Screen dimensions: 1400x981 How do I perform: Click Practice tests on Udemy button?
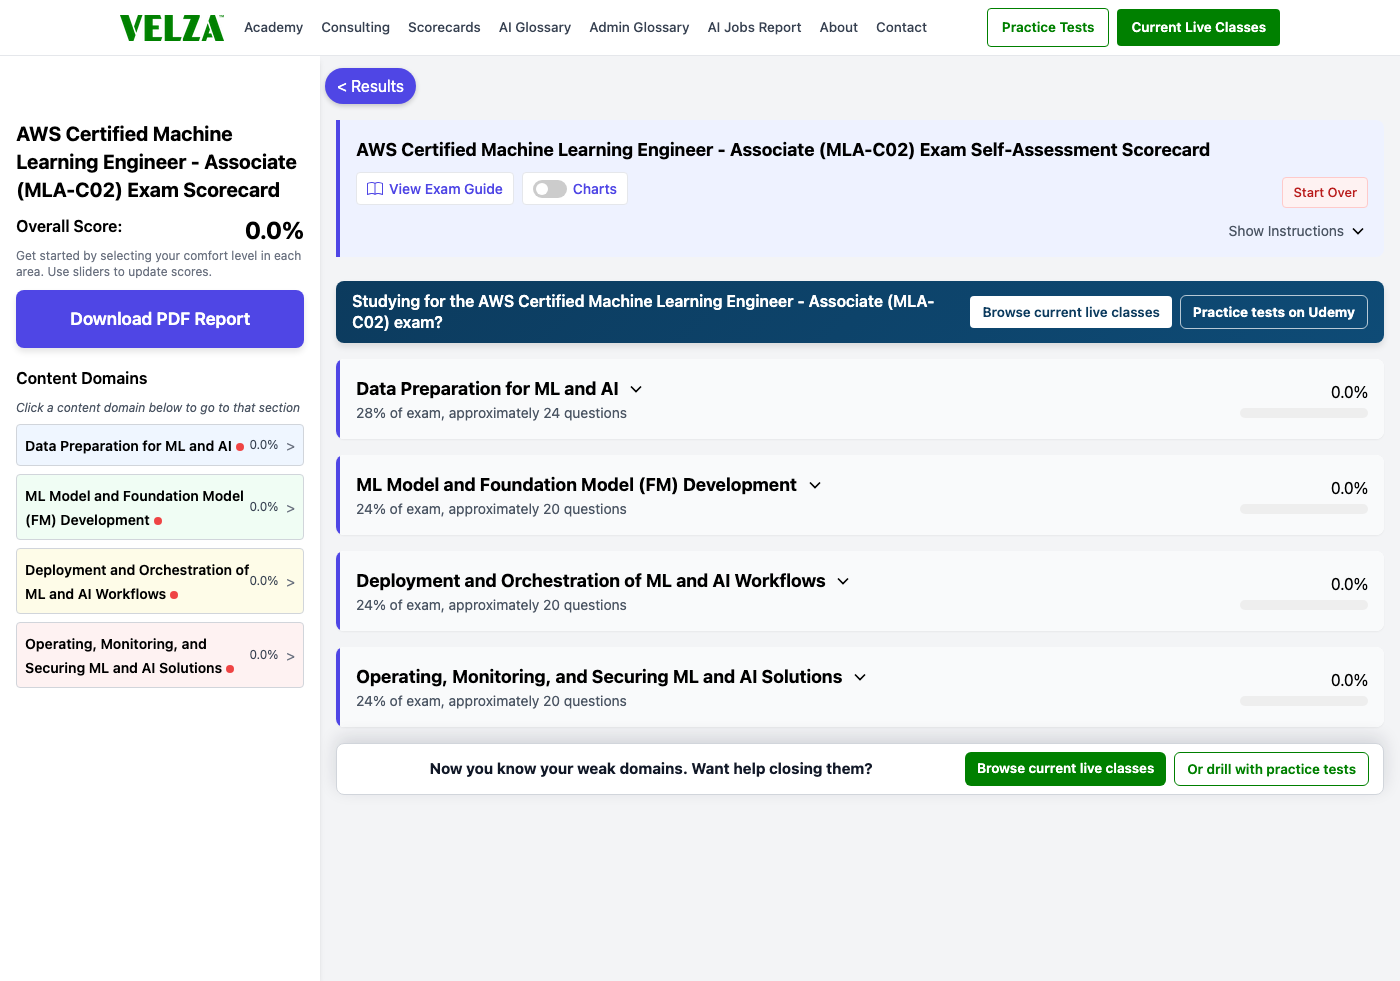point(1273,312)
